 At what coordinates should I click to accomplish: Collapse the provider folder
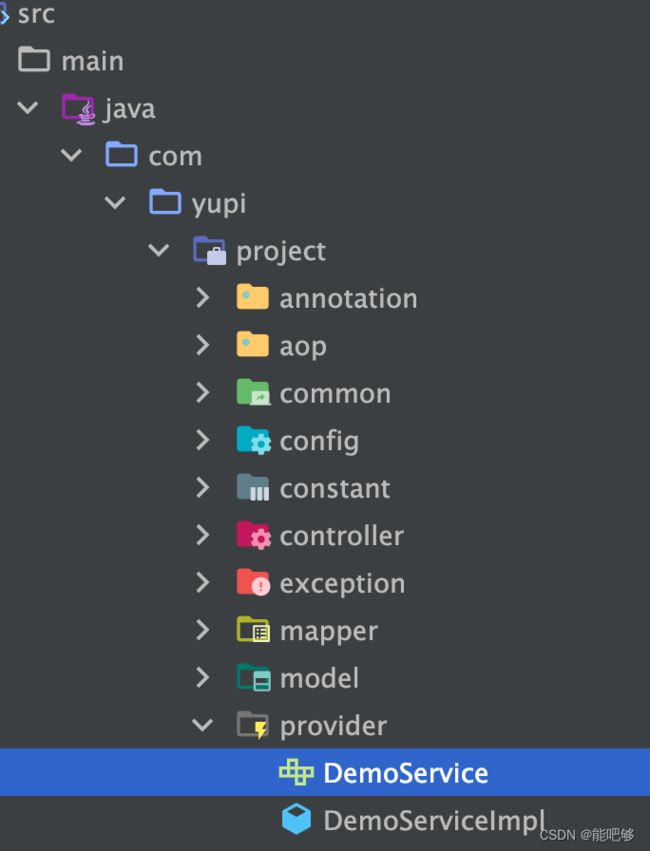click(x=202, y=725)
